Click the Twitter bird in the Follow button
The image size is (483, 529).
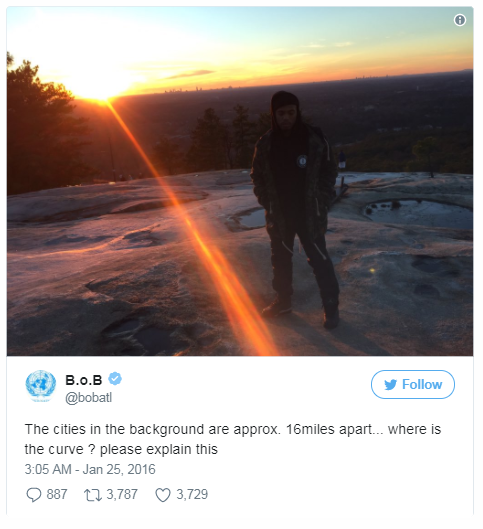[x=390, y=385]
